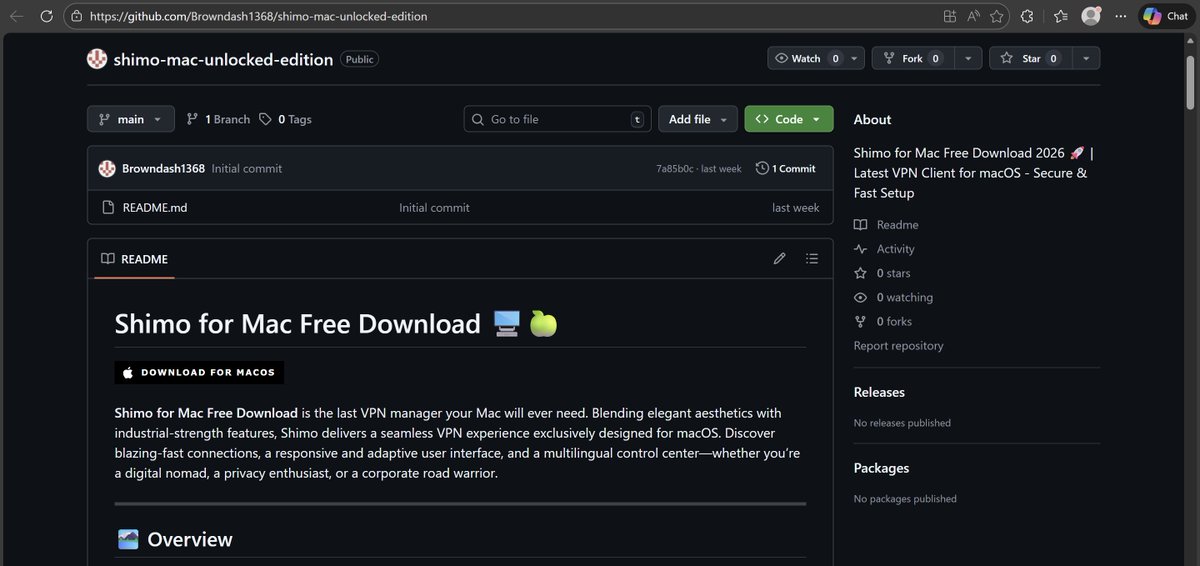Viewport: 1200px width, 566px height.
Task: Open the main branch selector
Action: [x=131, y=119]
